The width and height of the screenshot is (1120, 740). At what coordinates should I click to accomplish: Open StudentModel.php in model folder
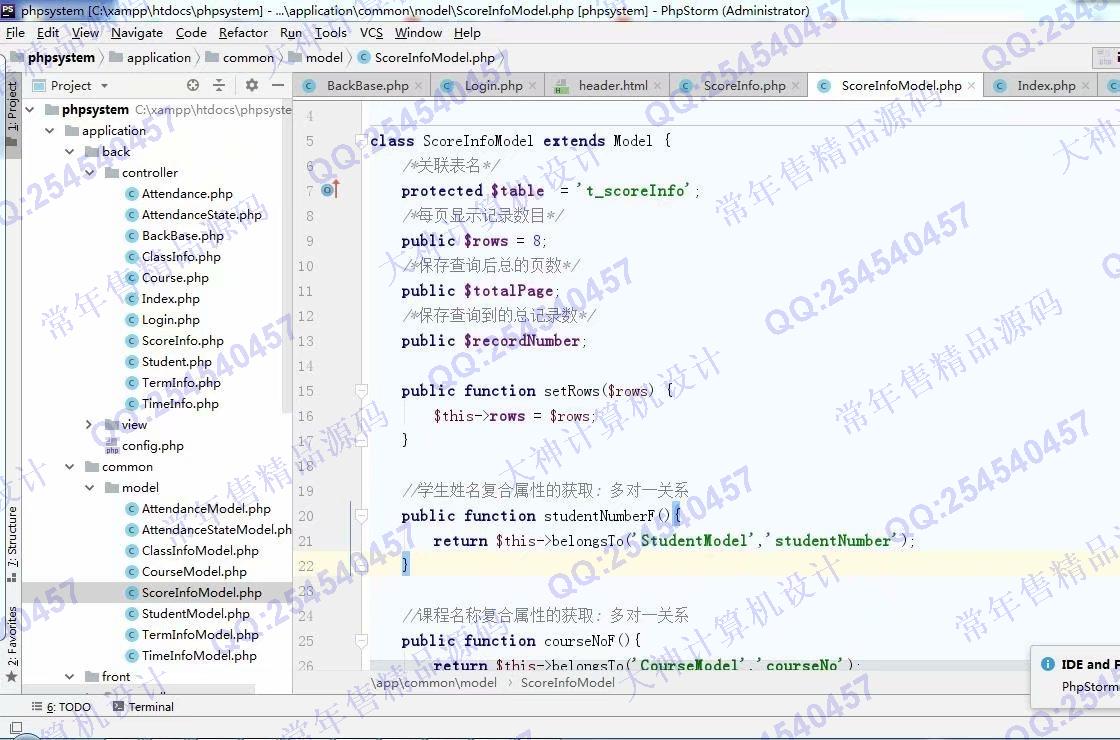coord(196,614)
